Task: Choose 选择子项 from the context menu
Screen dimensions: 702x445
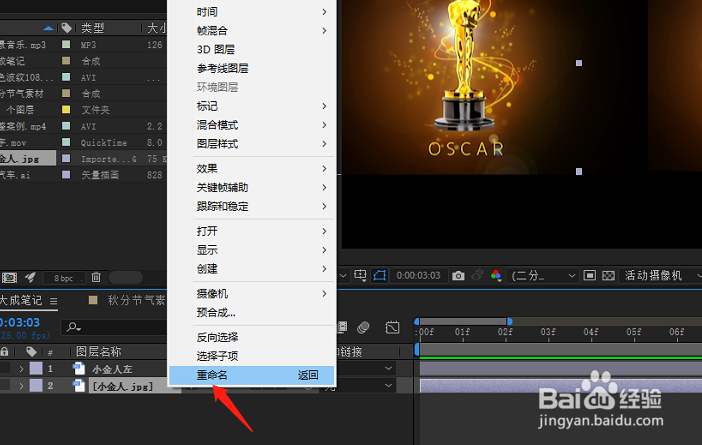Action: click(252, 356)
